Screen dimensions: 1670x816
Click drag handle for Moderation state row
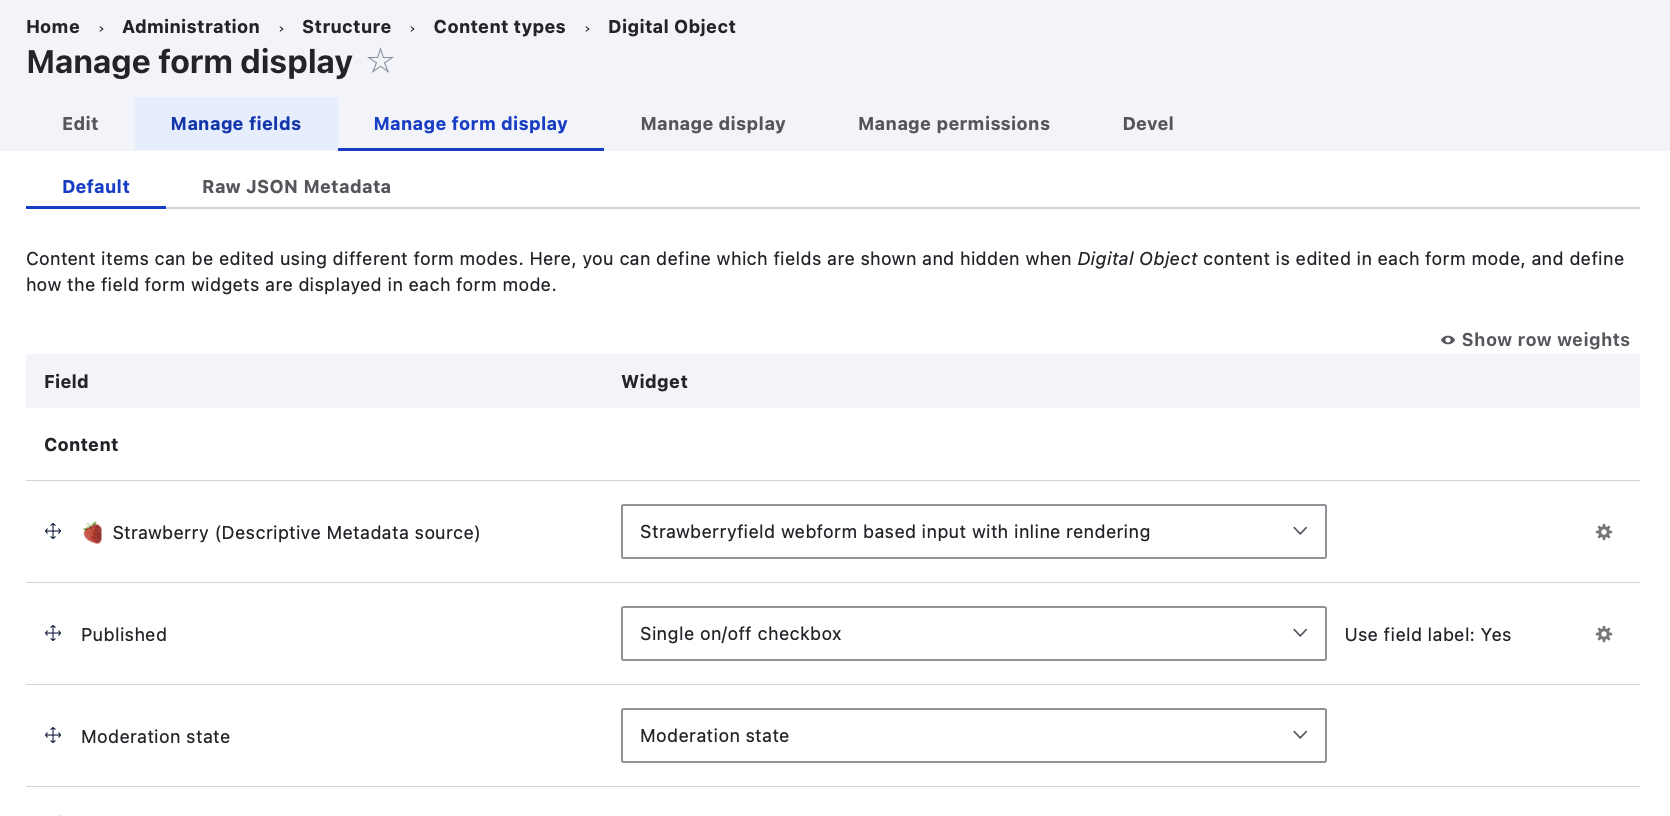[x=54, y=736]
